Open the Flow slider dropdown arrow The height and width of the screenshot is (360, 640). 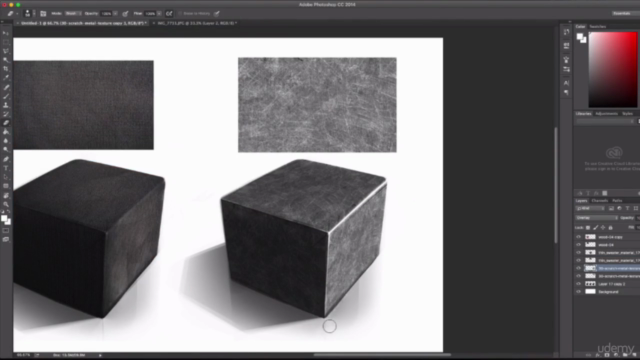tap(159, 13)
